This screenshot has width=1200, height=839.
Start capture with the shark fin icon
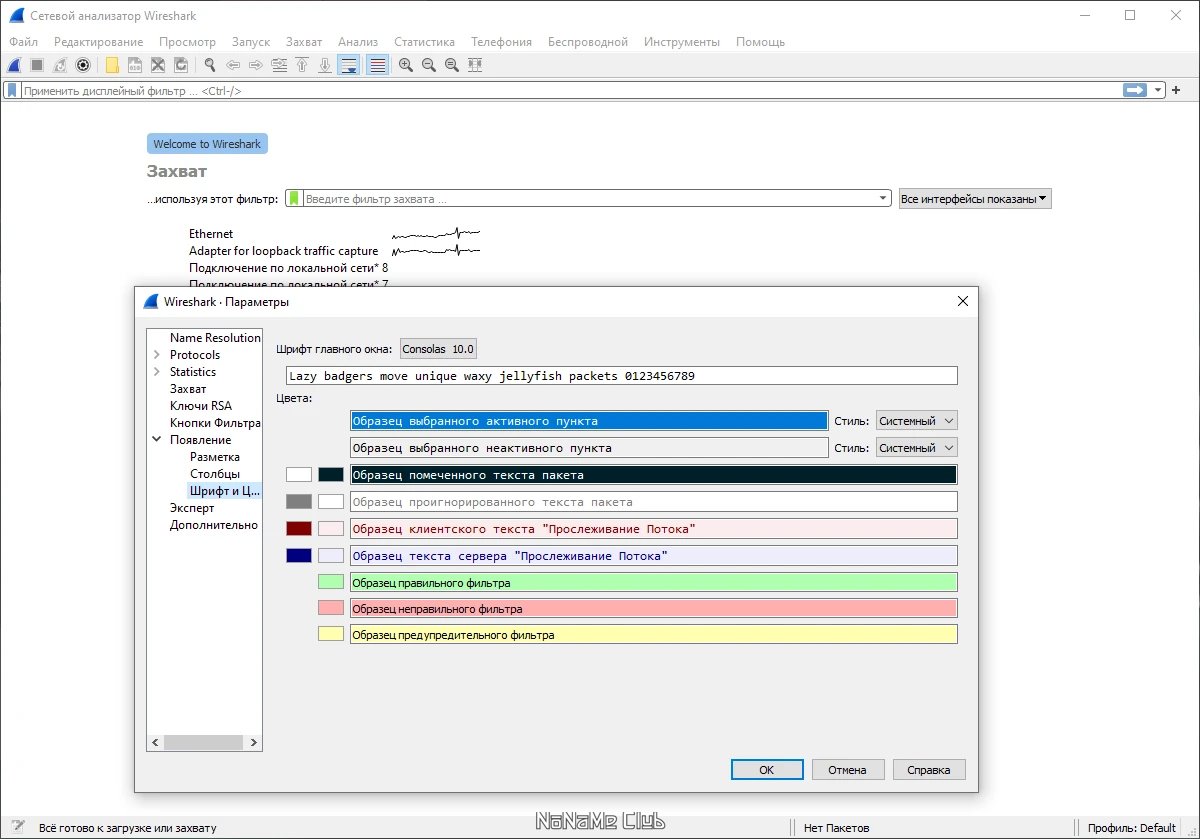coord(15,65)
